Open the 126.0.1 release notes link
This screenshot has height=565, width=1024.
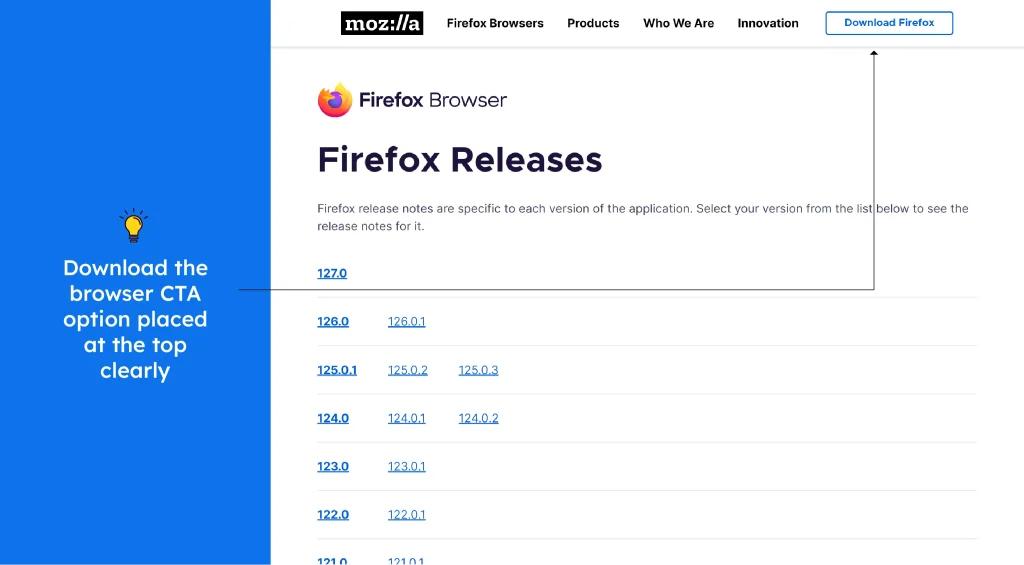coord(406,321)
